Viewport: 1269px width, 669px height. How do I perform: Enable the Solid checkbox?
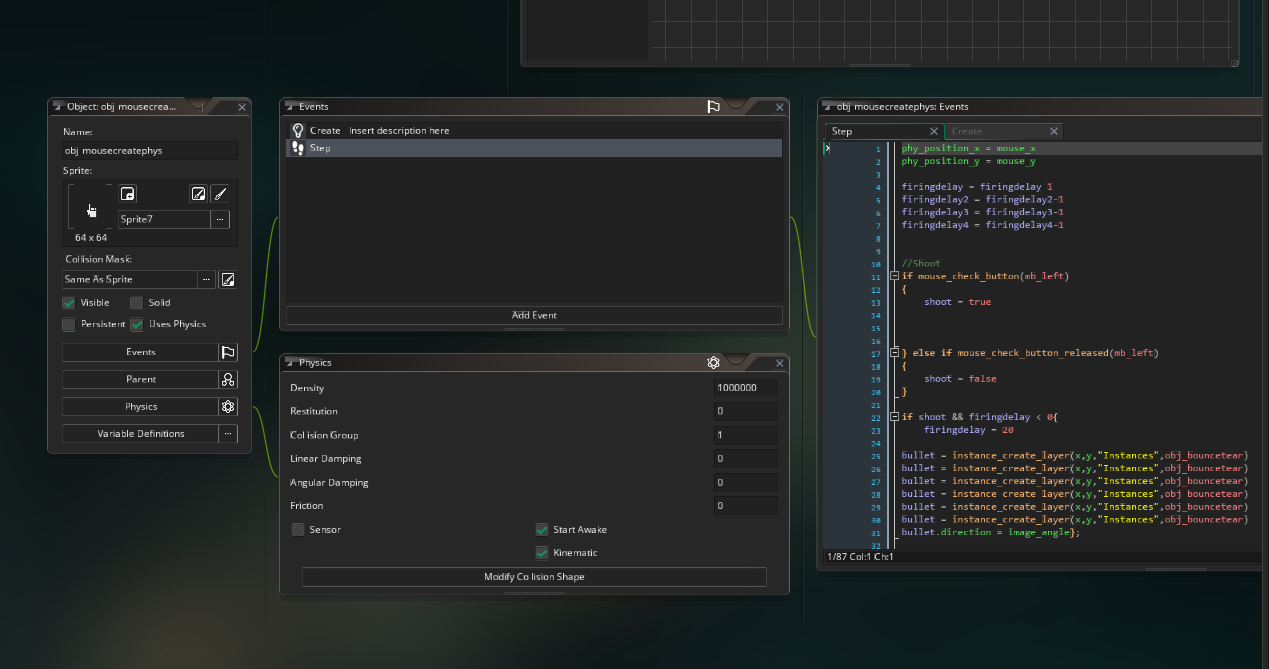click(136, 302)
